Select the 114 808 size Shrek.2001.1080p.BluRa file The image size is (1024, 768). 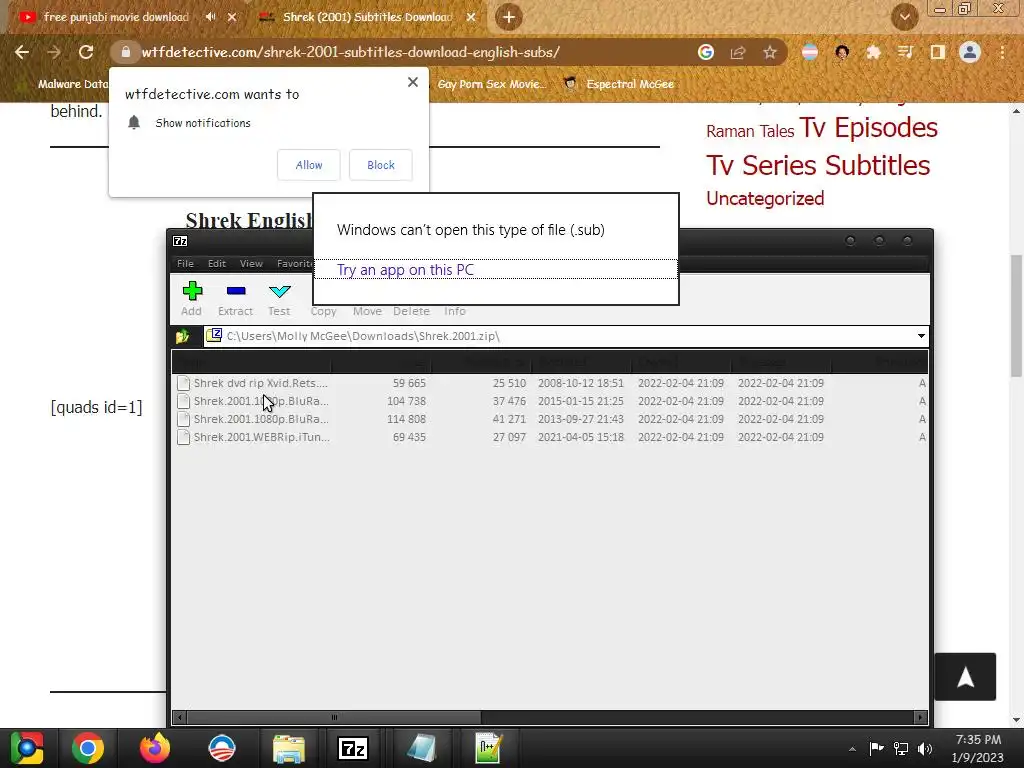coord(549,419)
